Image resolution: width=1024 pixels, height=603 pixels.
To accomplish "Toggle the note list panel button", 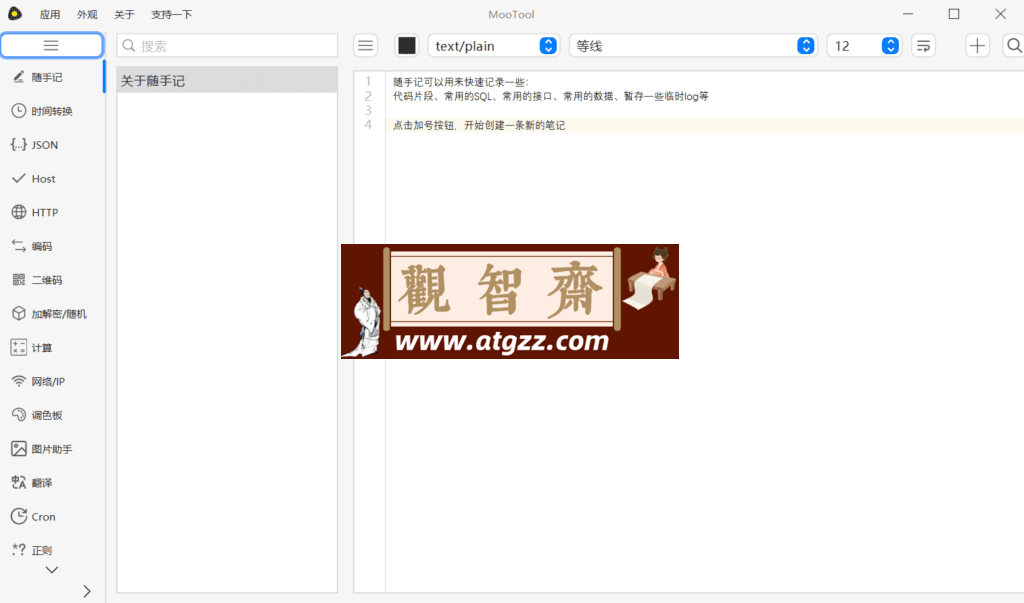I will pyautogui.click(x=366, y=46).
